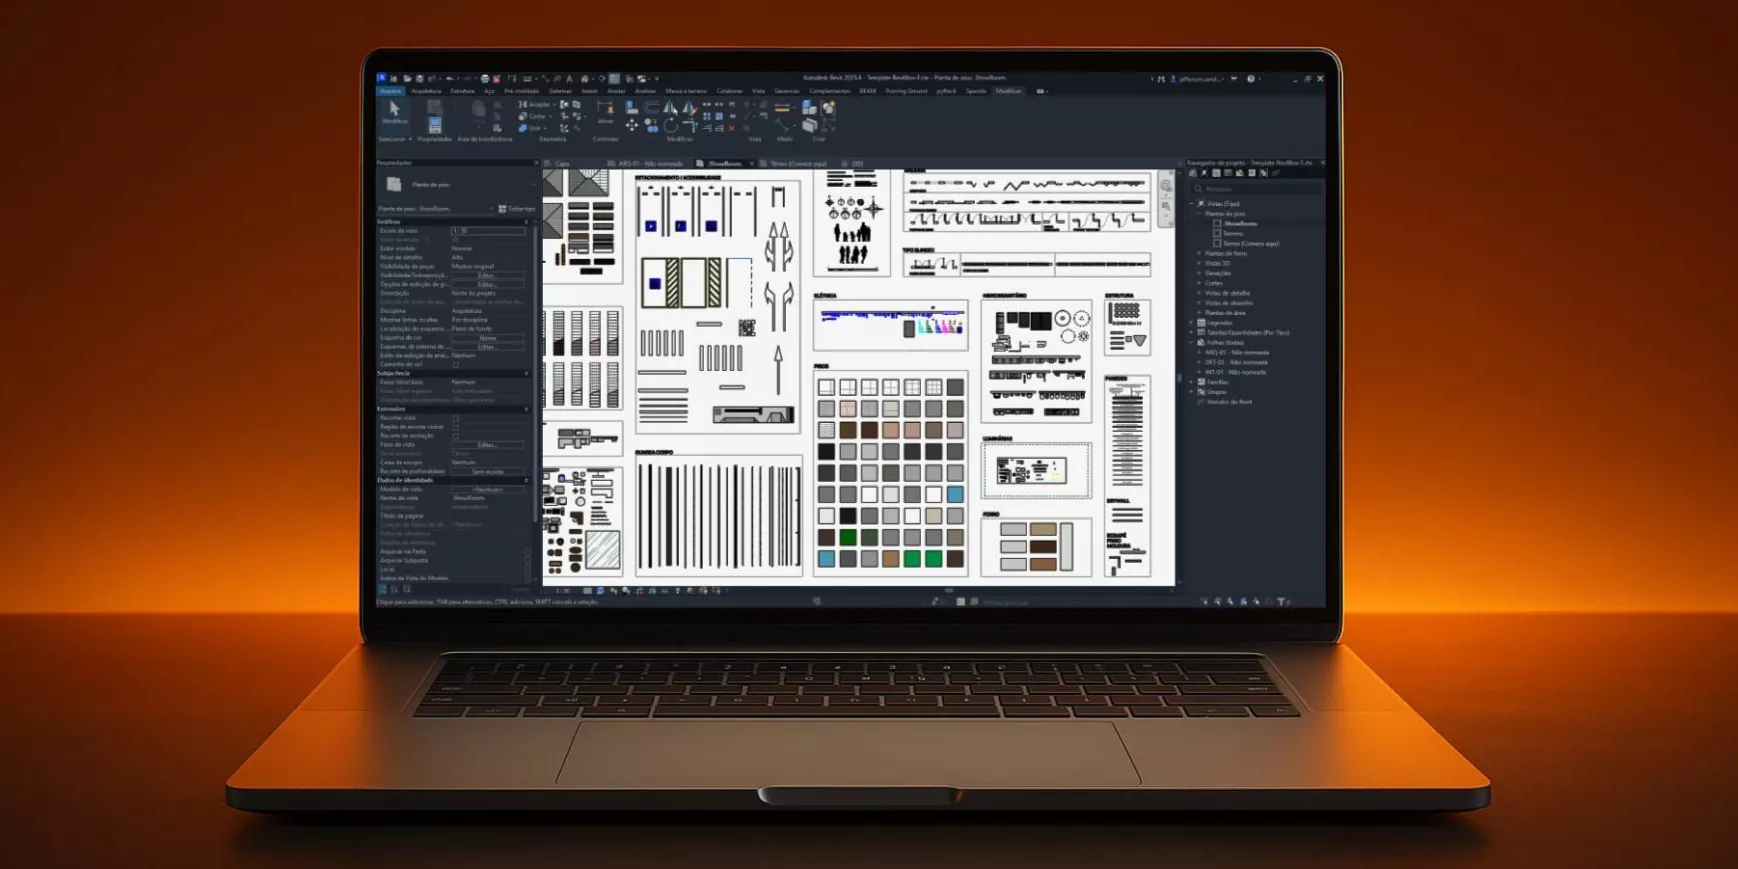The image size is (1738, 869).
Task: Click the Move tool icon in Modificar panel
Action: point(631,126)
